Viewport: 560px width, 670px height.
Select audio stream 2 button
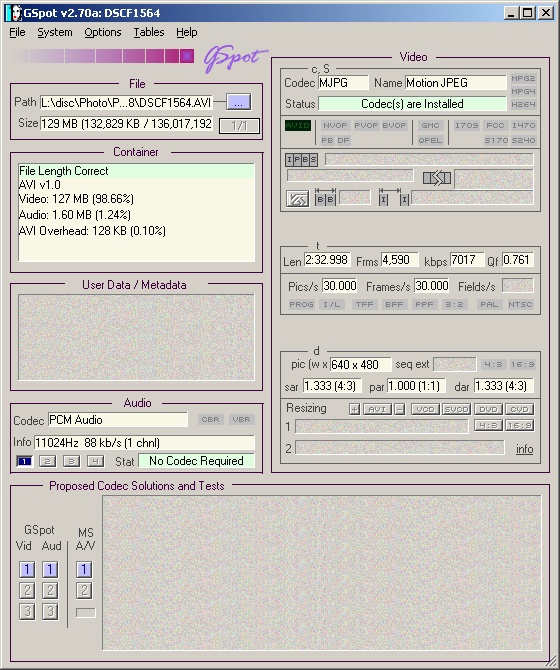[47, 461]
